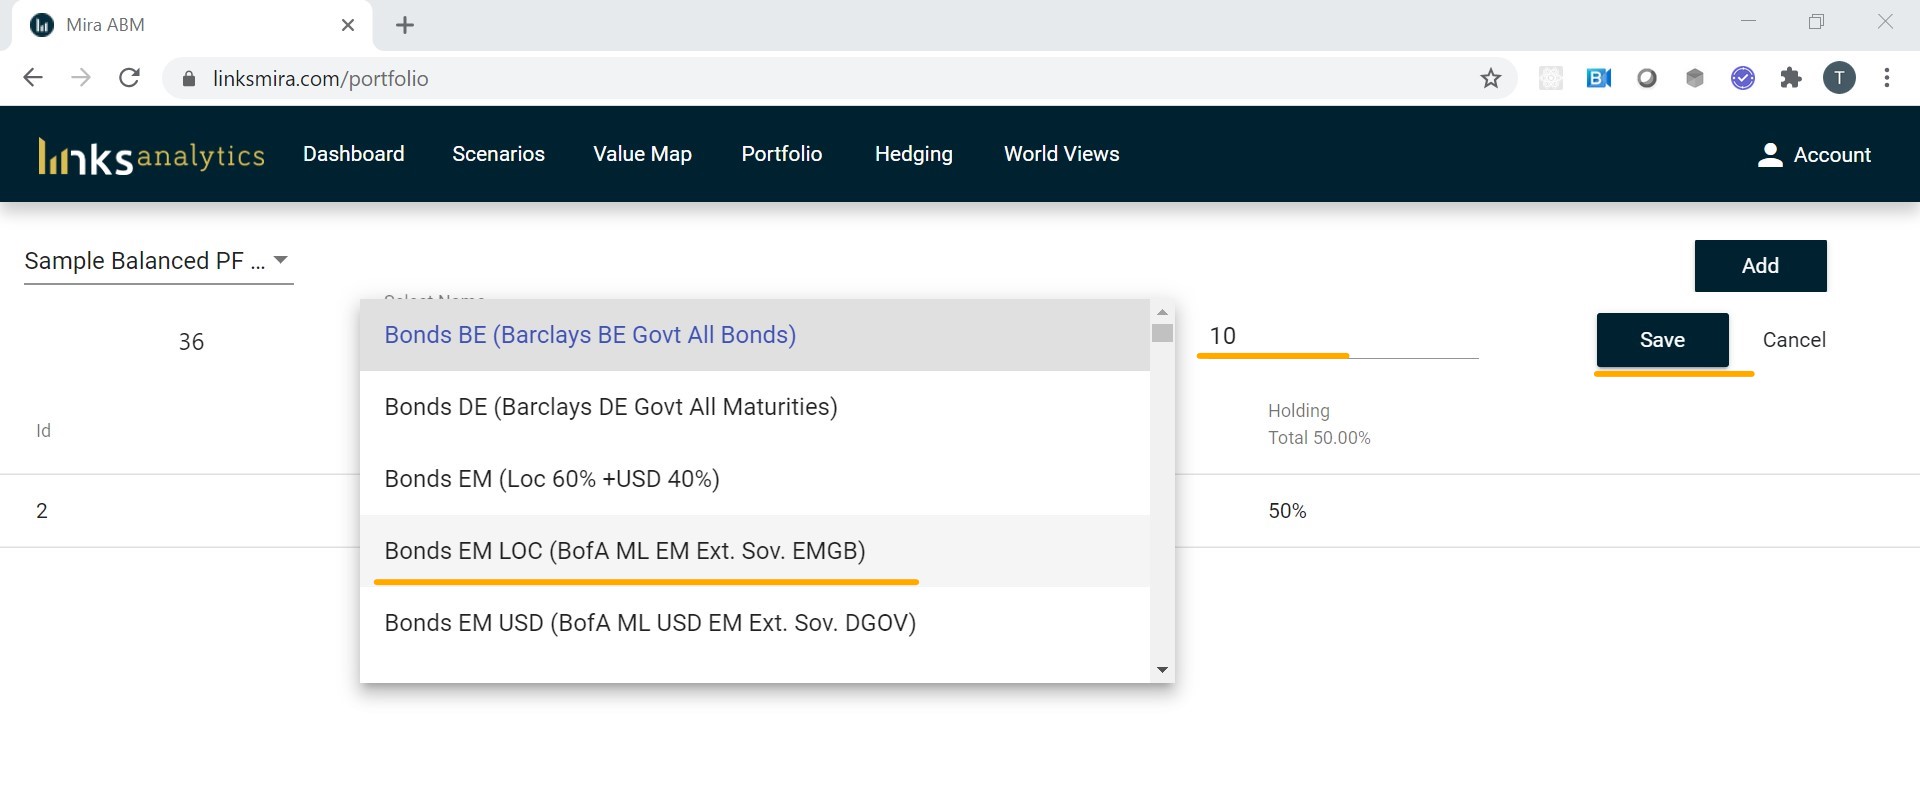Expand the Sample Balanced PF dropdown

click(158, 261)
